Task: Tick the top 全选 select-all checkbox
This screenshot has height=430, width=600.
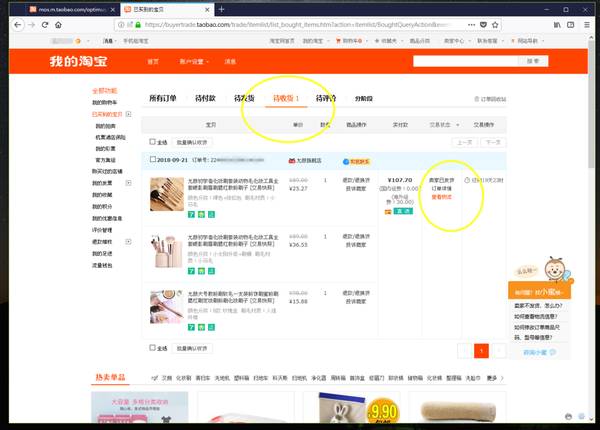Action: pos(152,142)
